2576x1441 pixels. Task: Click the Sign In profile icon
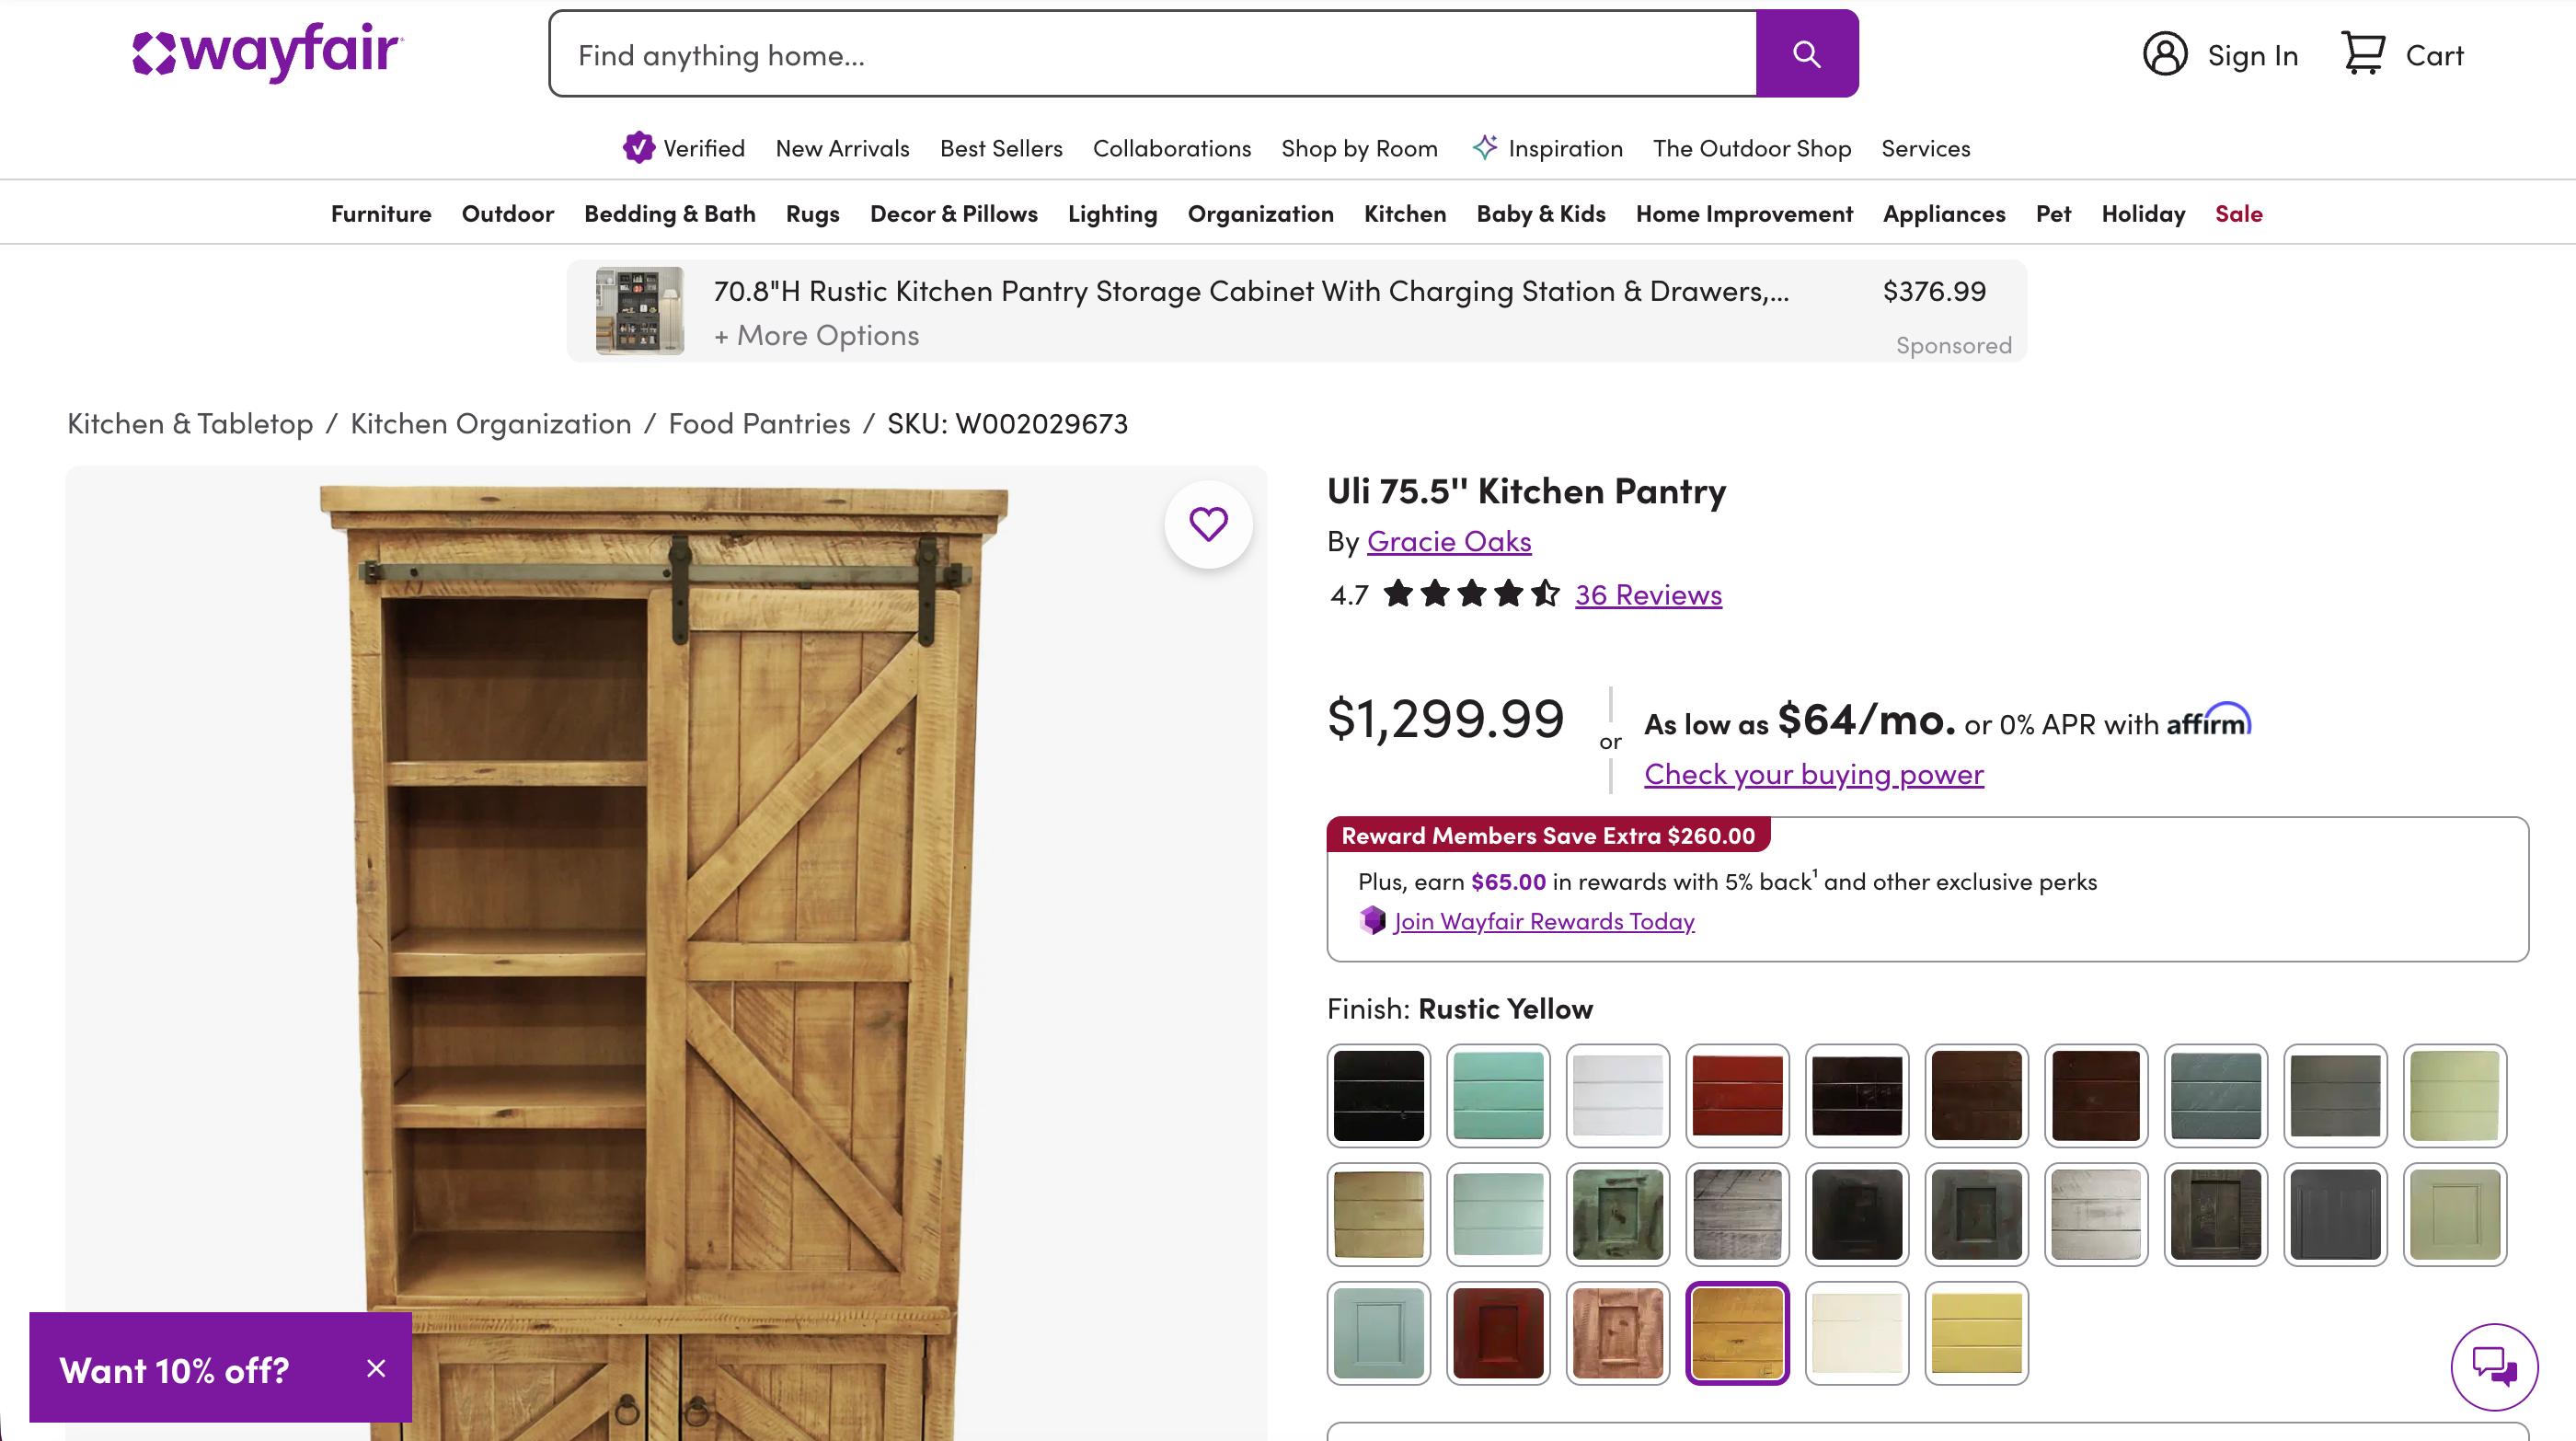tap(2165, 54)
